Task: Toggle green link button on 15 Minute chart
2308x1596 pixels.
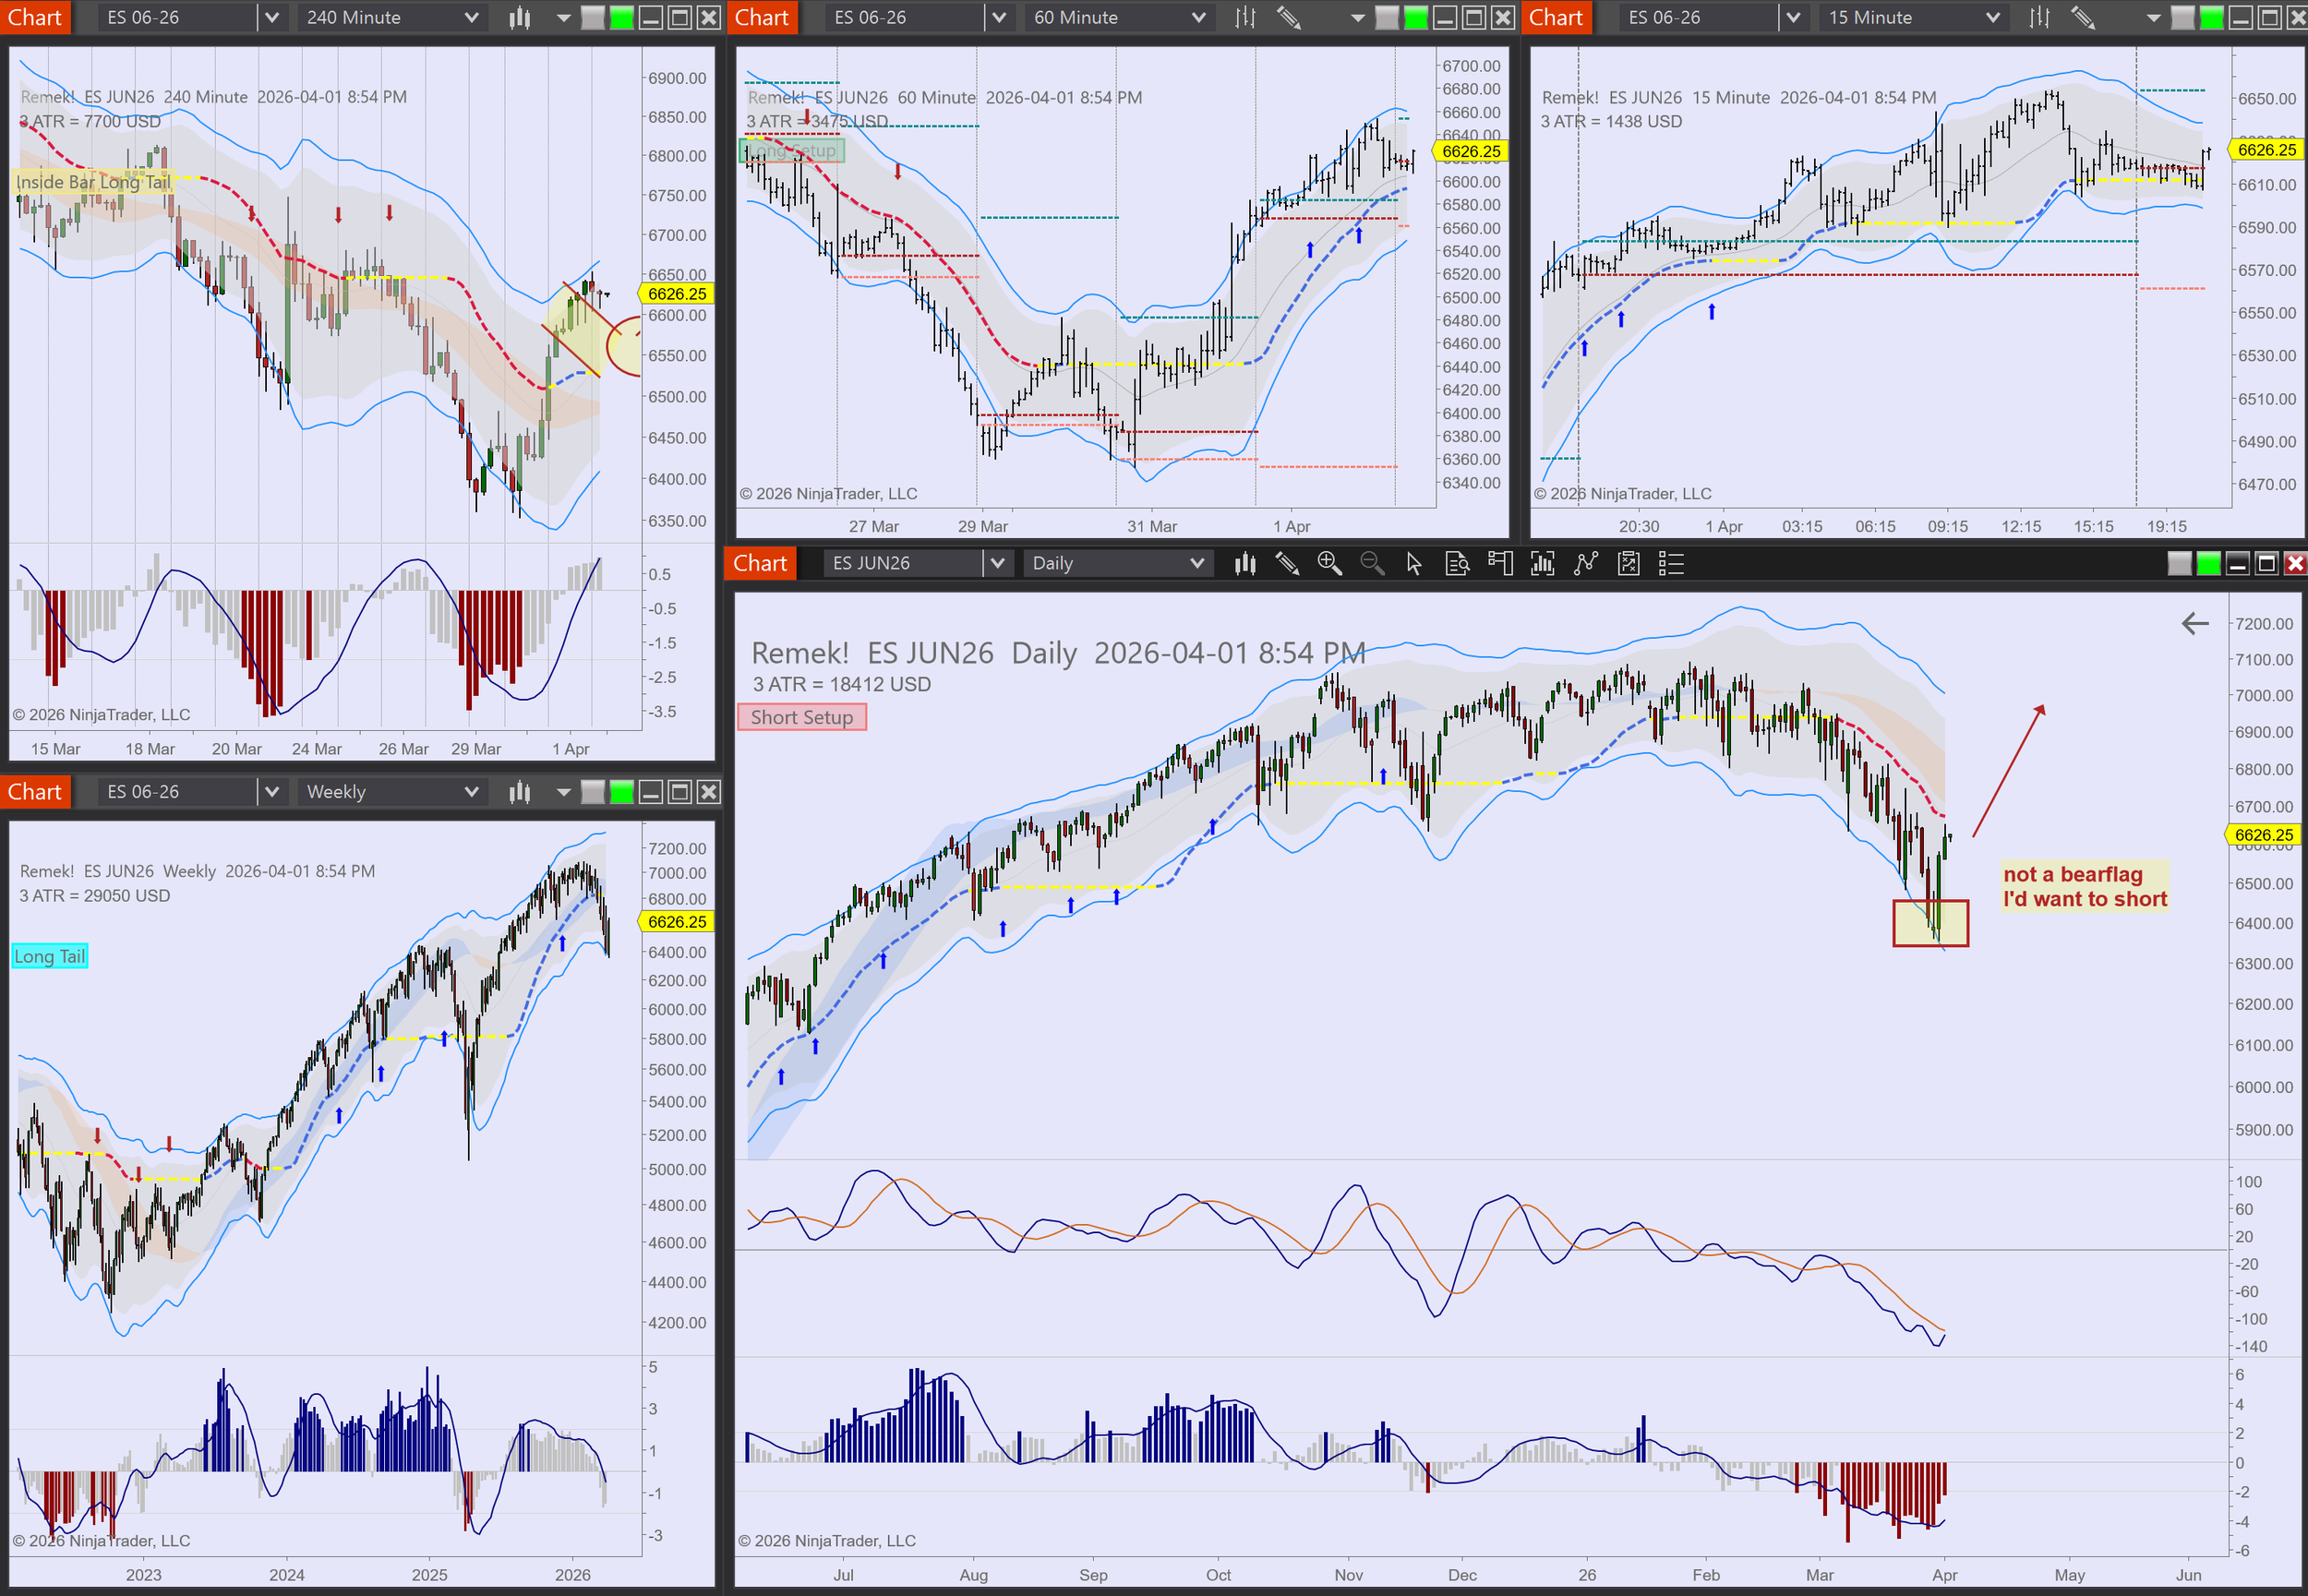Action: (x=2212, y=17)
